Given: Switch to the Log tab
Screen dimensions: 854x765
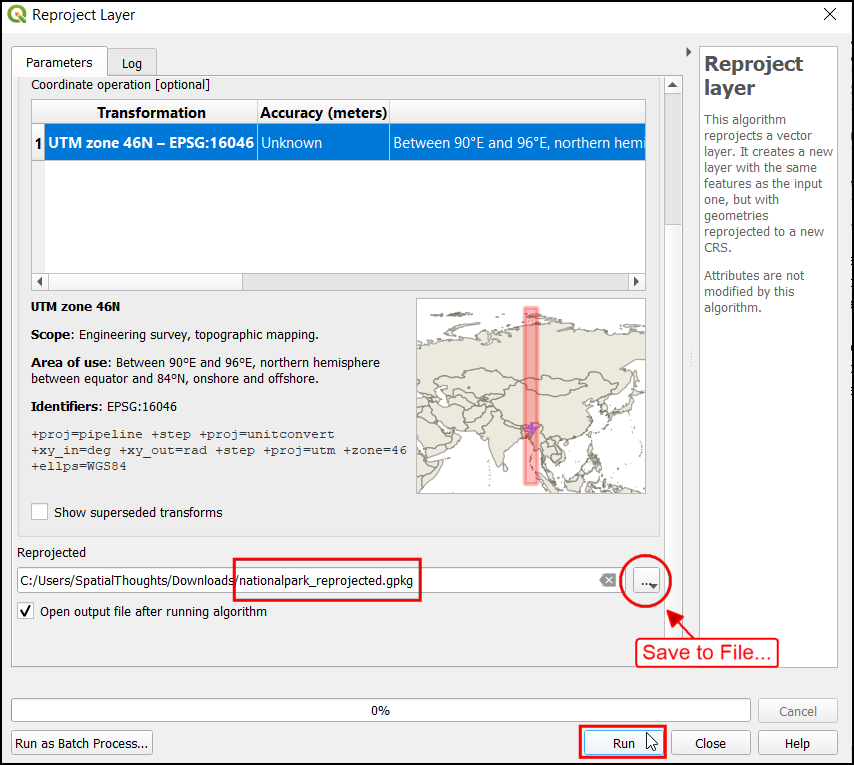Looking at the screenshot, I should click(x=132, y=63).
